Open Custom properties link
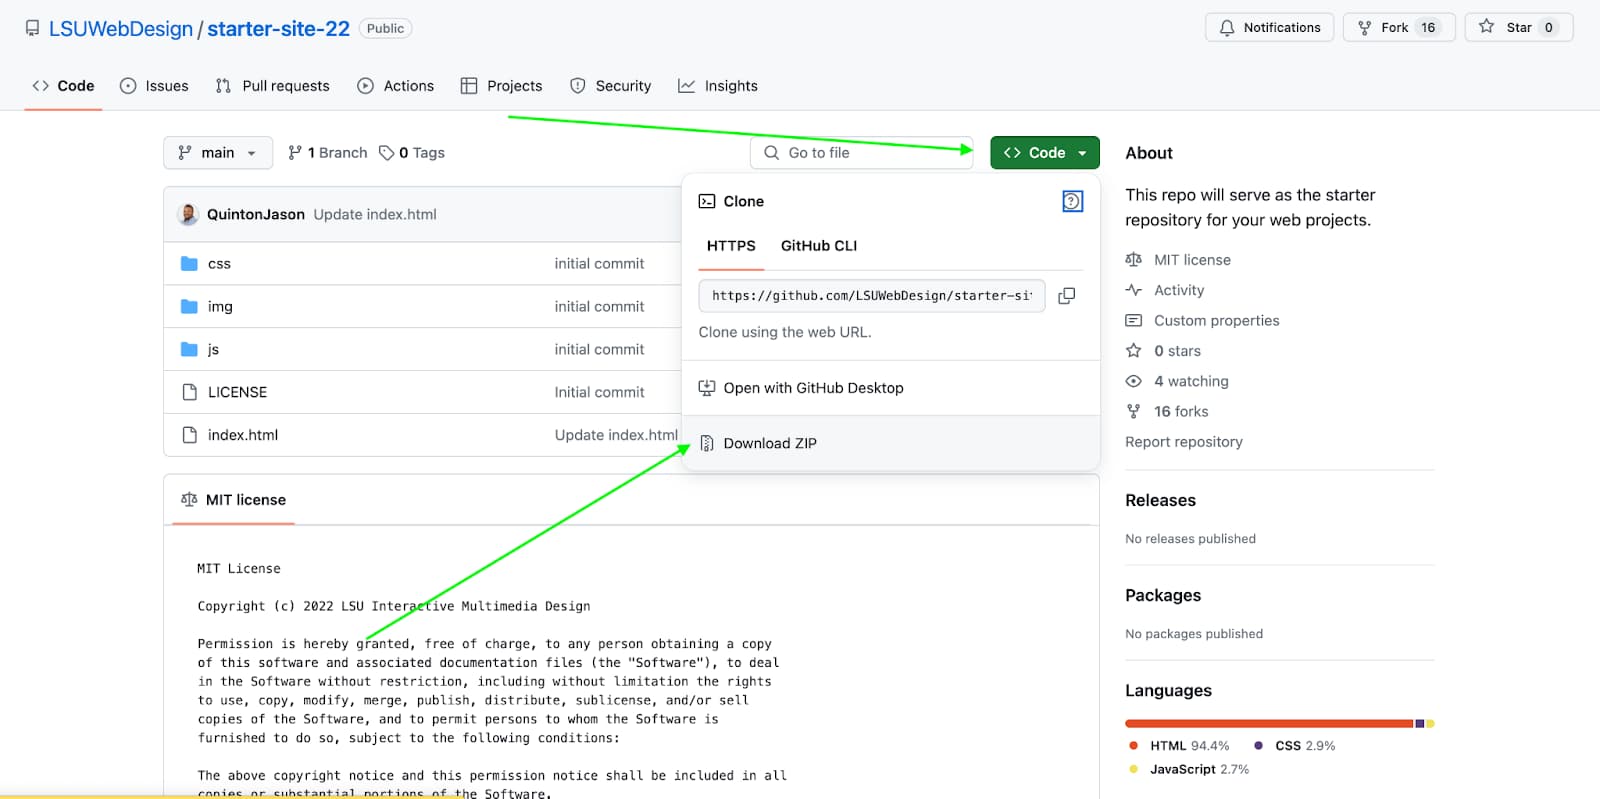The width and height of the screenshot is (1600, 799). point(1216,321)
